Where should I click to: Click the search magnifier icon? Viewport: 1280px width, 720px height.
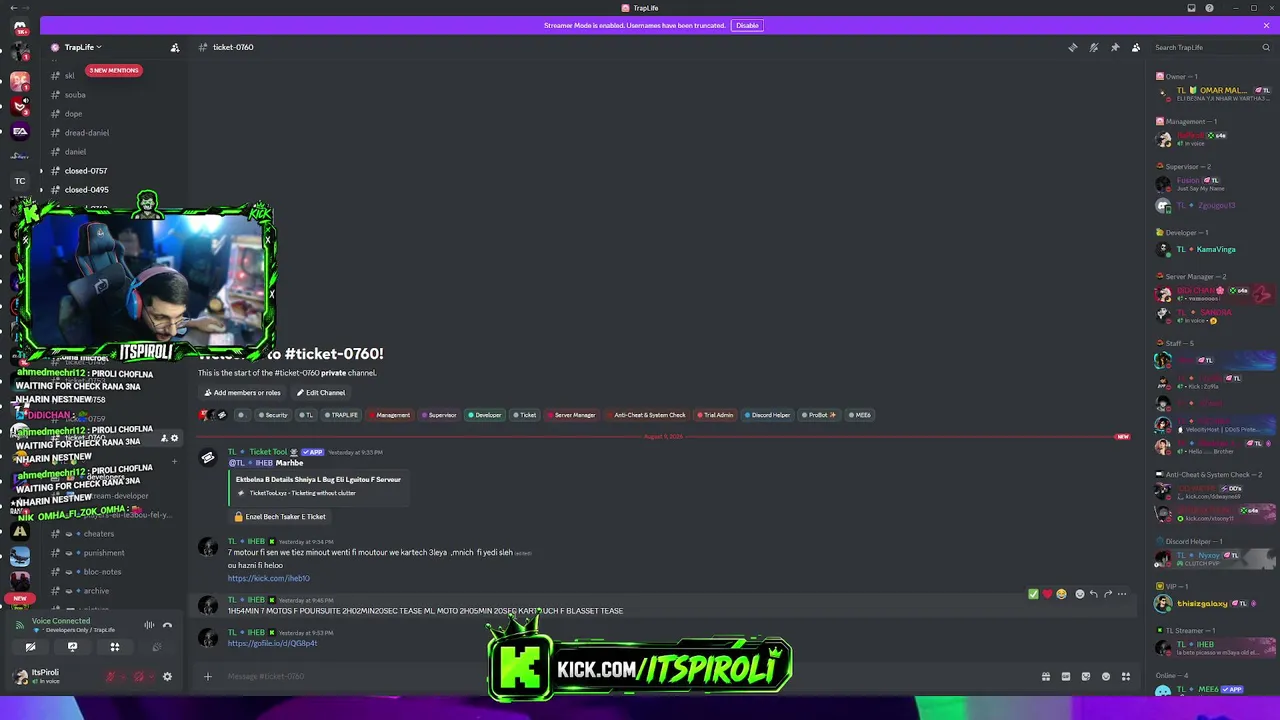point(1266,47)
